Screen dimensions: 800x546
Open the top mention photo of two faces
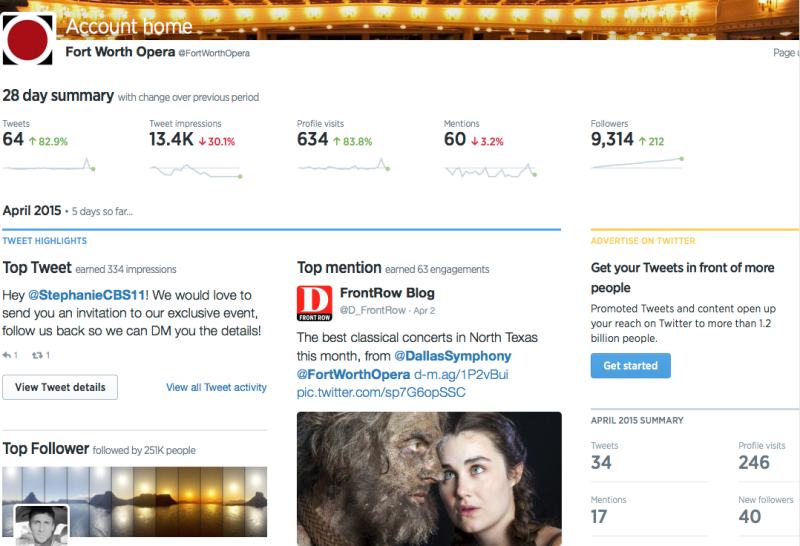coord(429,478)
